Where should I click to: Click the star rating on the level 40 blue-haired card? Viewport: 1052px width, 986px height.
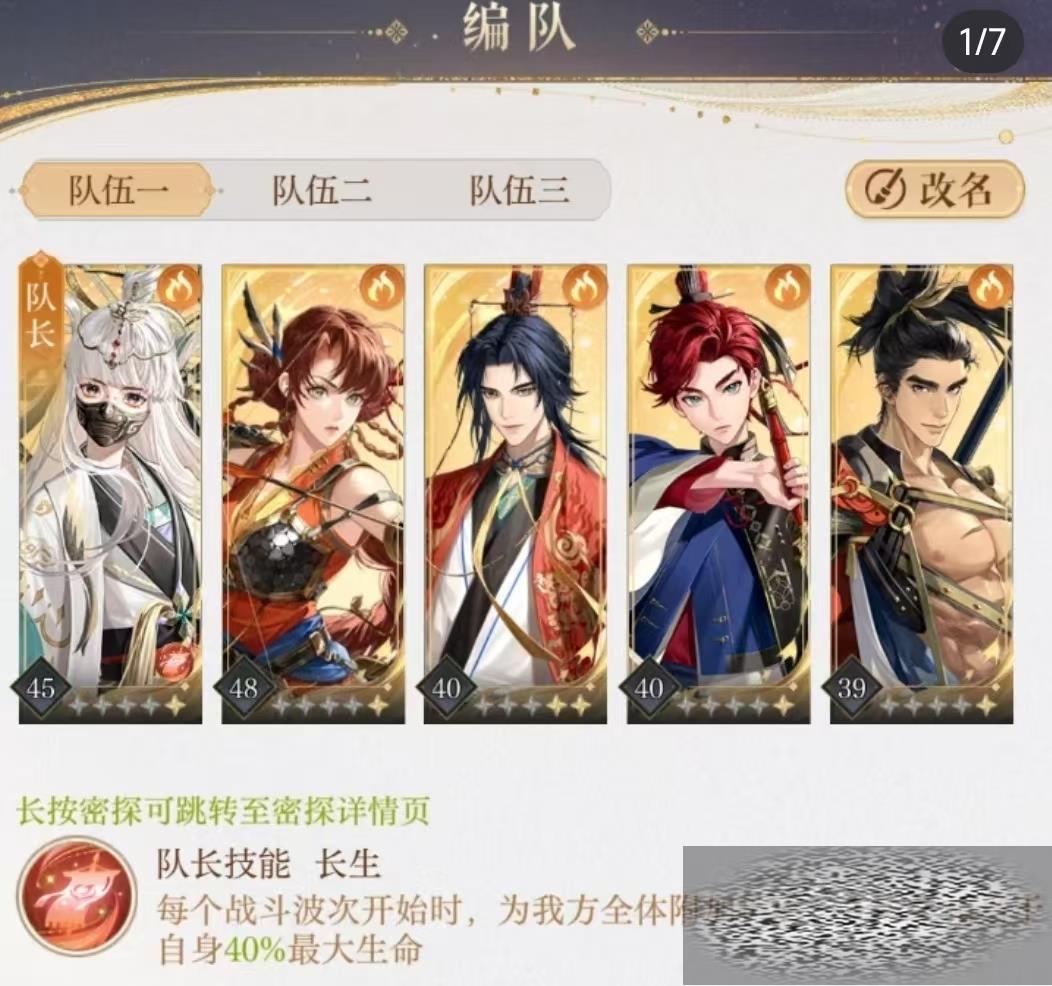coord(531,706)
